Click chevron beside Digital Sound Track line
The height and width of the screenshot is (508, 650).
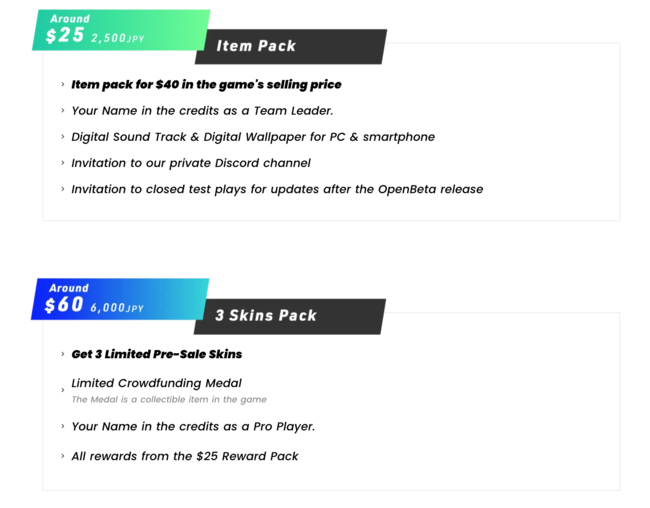63,136
